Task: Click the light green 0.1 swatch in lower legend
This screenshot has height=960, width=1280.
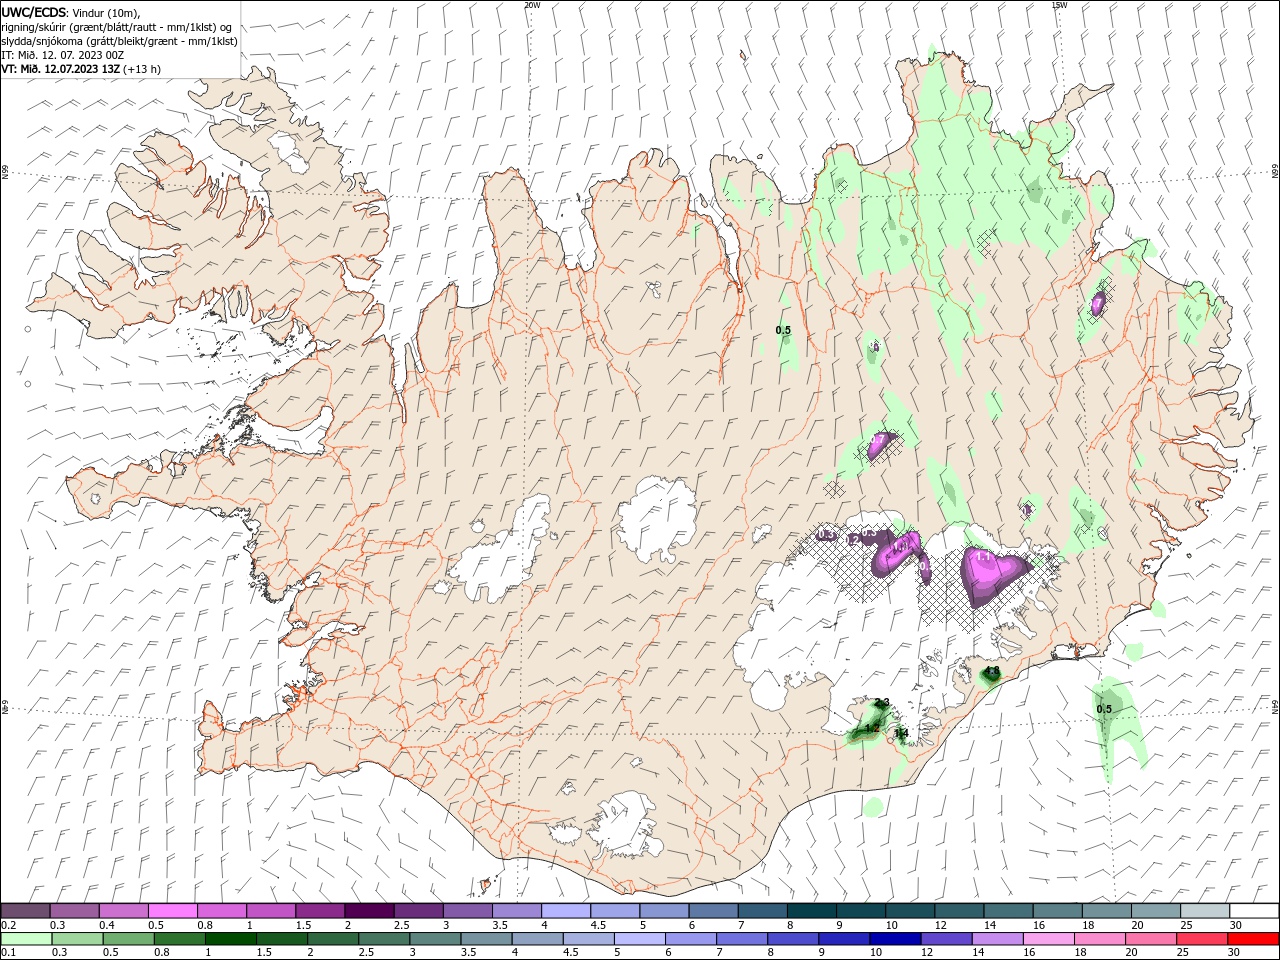Action: 25,939
